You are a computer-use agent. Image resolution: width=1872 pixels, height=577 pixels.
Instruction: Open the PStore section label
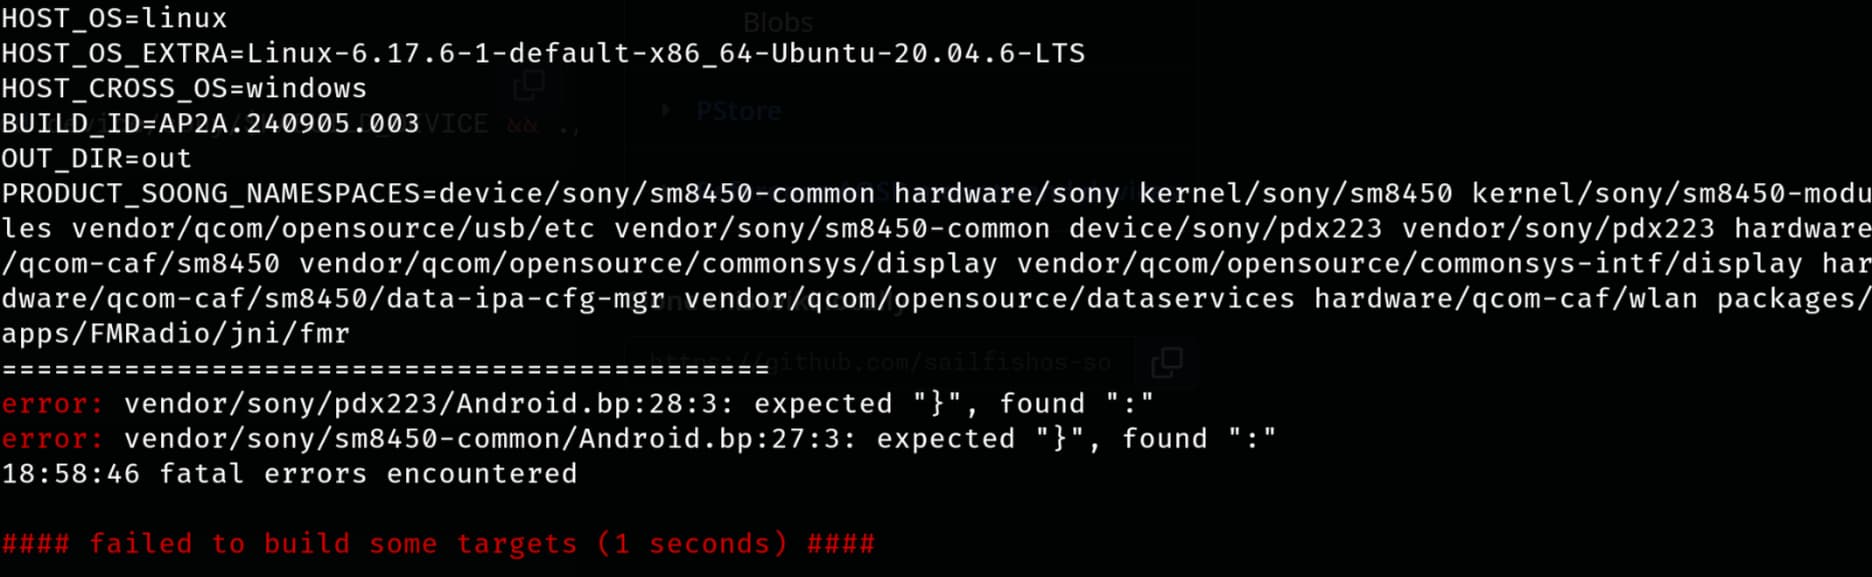click(x=738, y=111)
